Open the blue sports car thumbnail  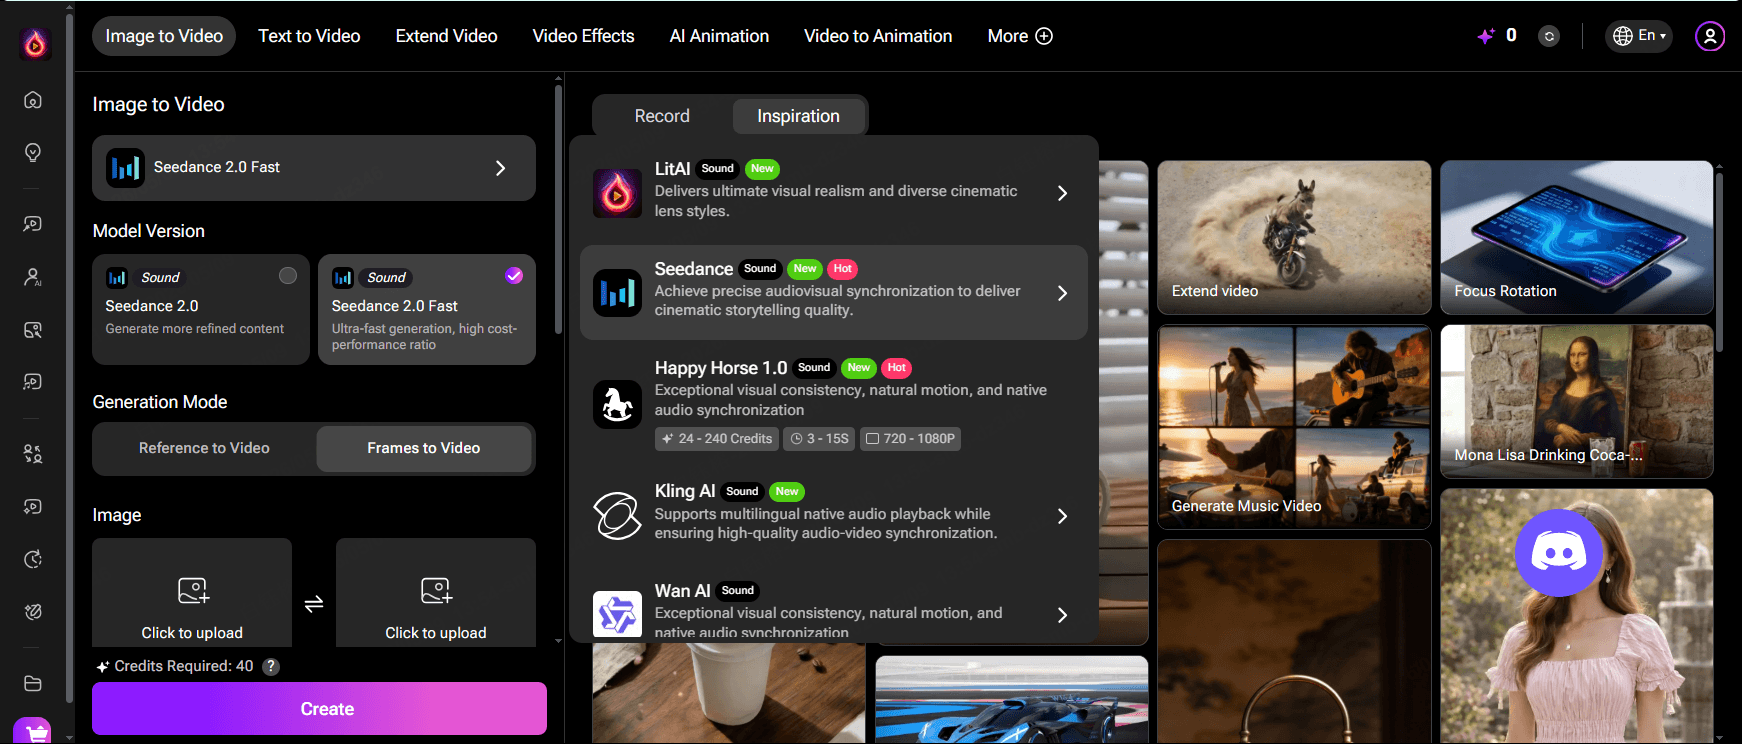[1012, 699]
